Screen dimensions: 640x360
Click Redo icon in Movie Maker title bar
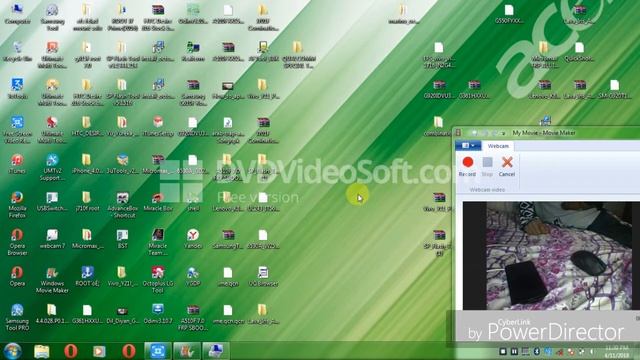(x=494, y=133)
